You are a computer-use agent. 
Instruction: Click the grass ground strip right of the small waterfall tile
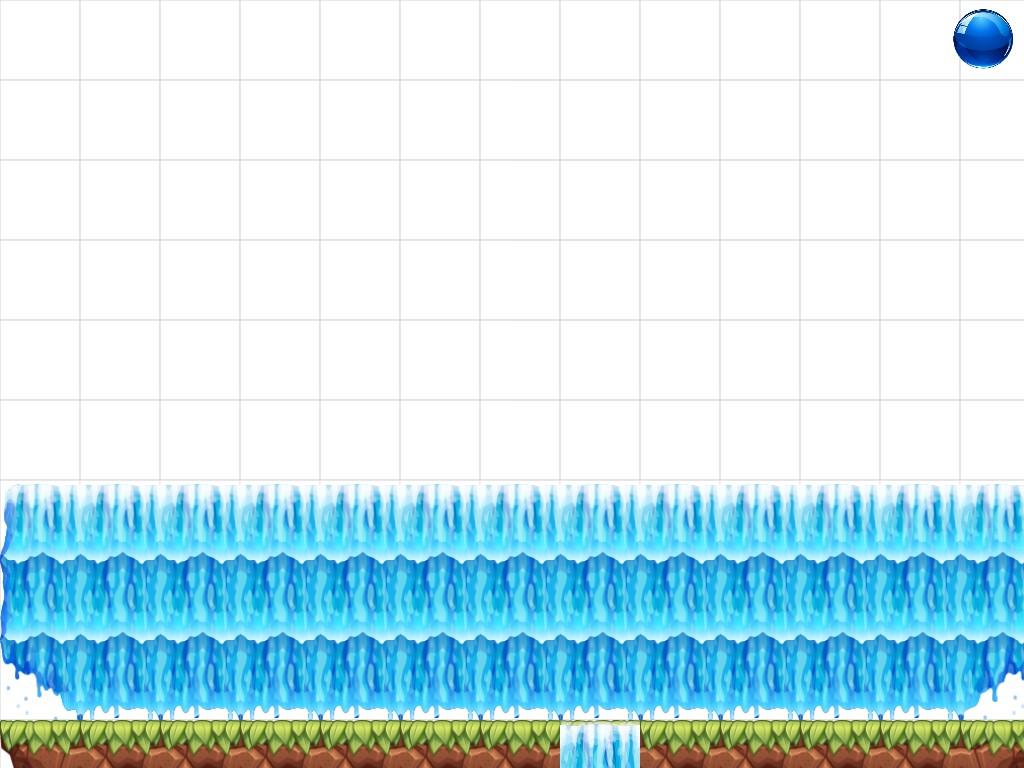830,742
